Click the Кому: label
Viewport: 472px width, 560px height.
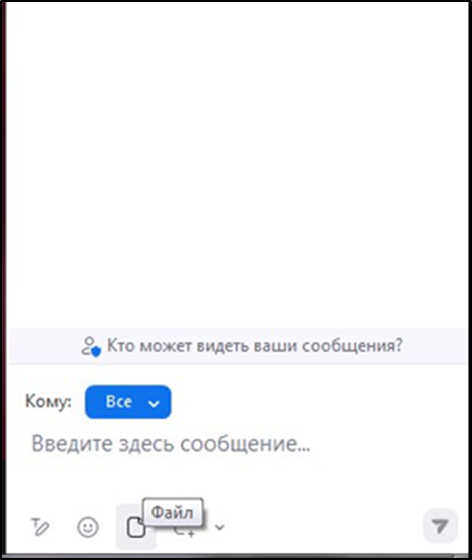48,402
